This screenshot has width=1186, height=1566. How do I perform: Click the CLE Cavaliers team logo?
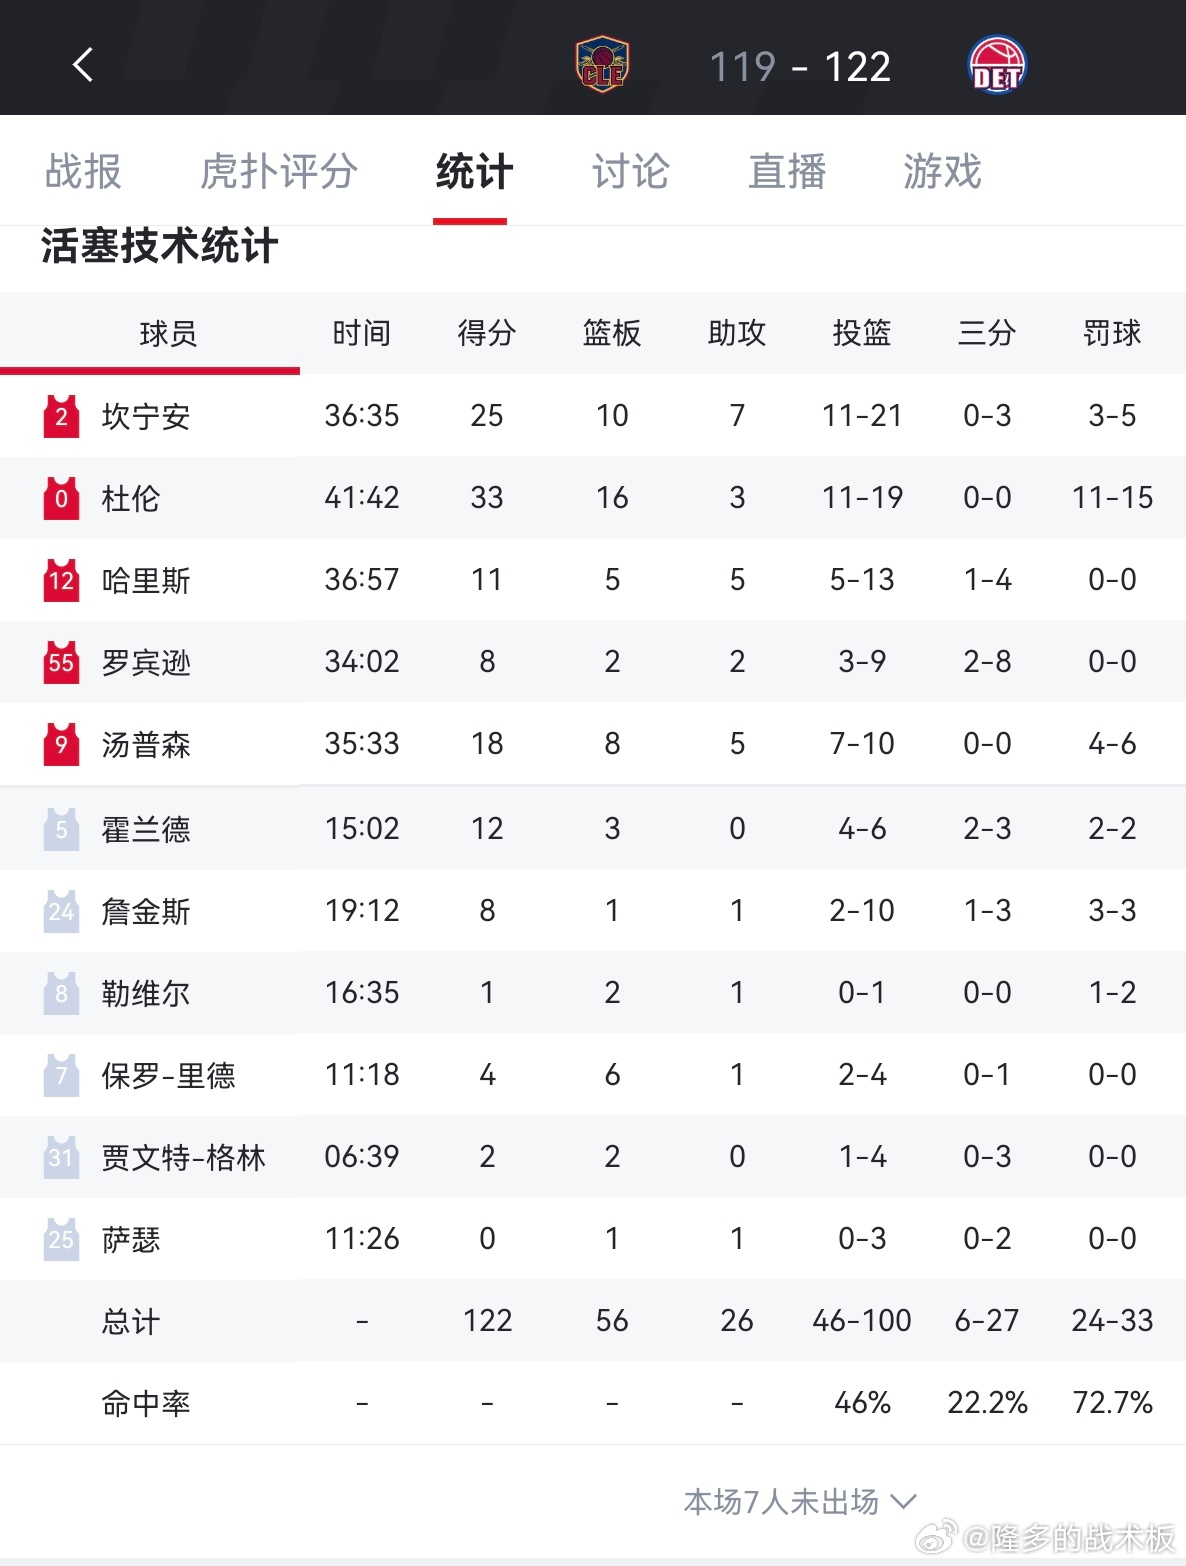point(602,64)
